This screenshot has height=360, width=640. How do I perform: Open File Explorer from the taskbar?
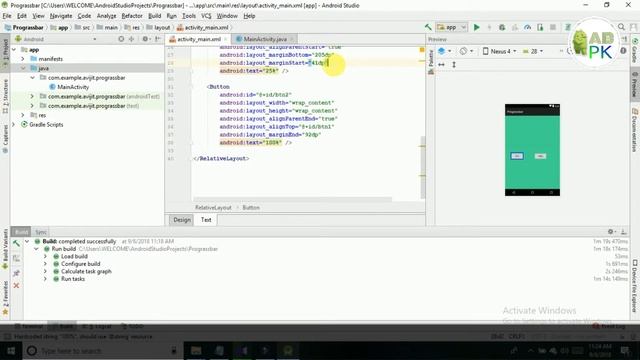pyautogui.click(x=196, y=350)
